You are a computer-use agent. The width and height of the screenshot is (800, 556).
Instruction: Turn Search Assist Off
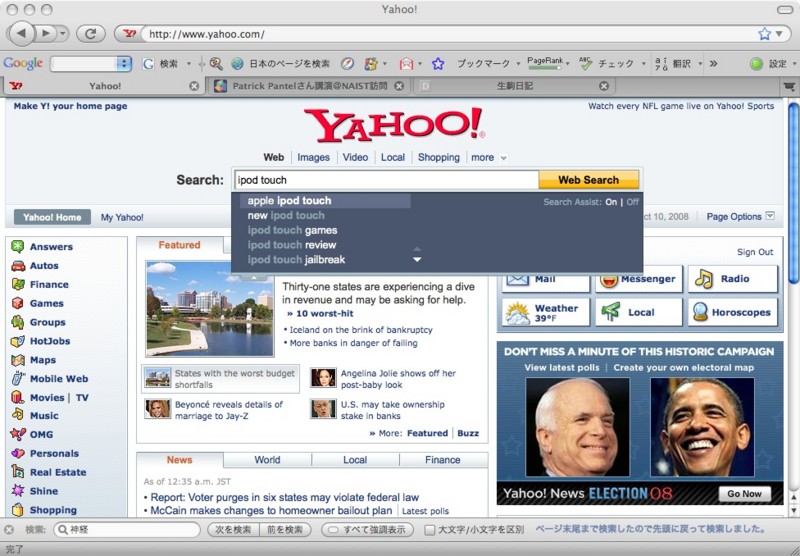tap(633, 202)
